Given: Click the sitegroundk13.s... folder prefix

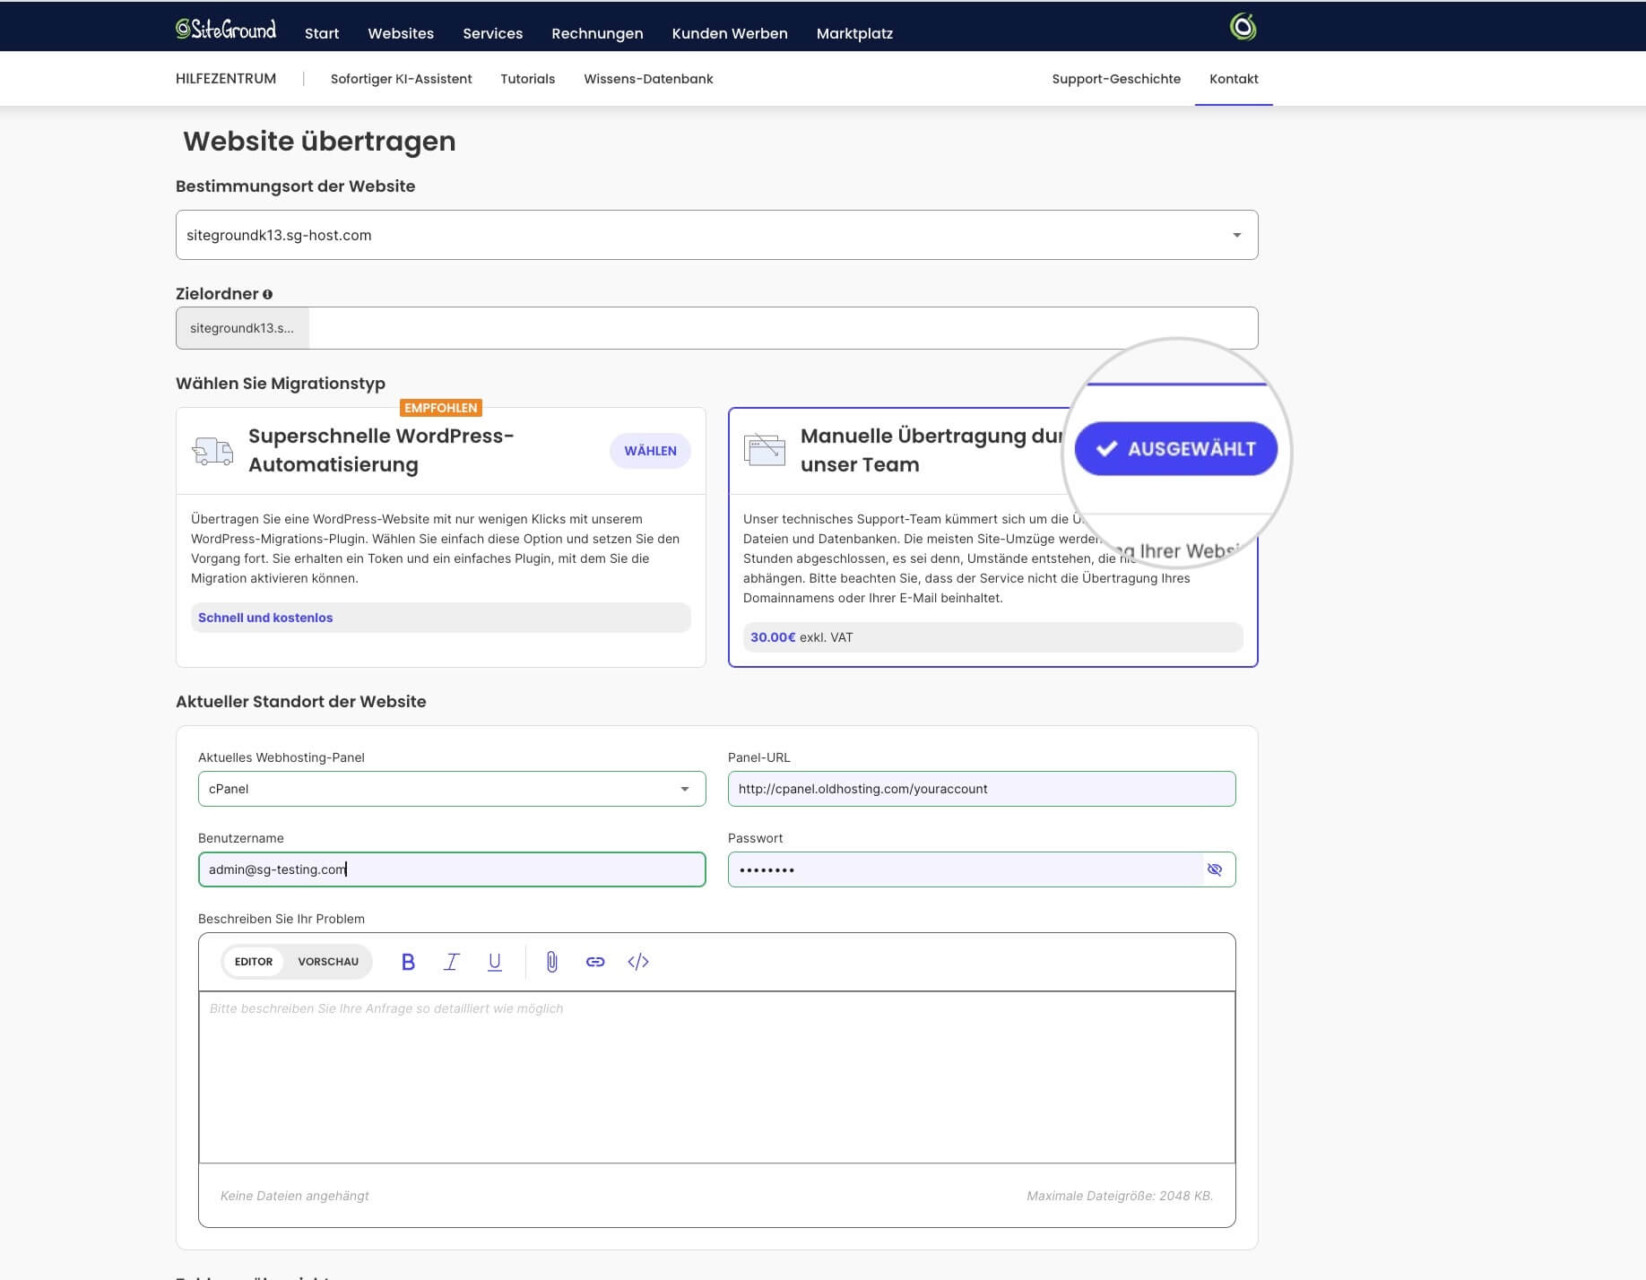Looking at the screenshot, I should [x=242, y=328].
